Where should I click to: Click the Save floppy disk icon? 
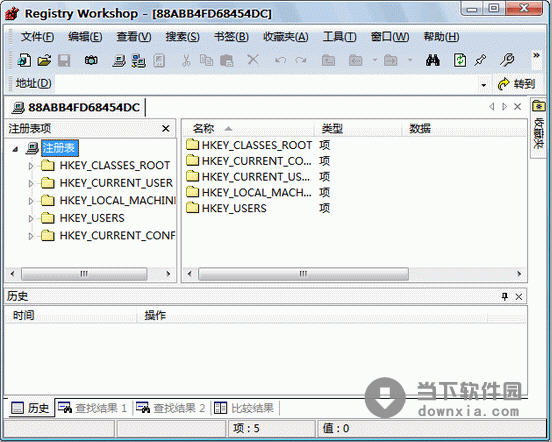point(64,61)
